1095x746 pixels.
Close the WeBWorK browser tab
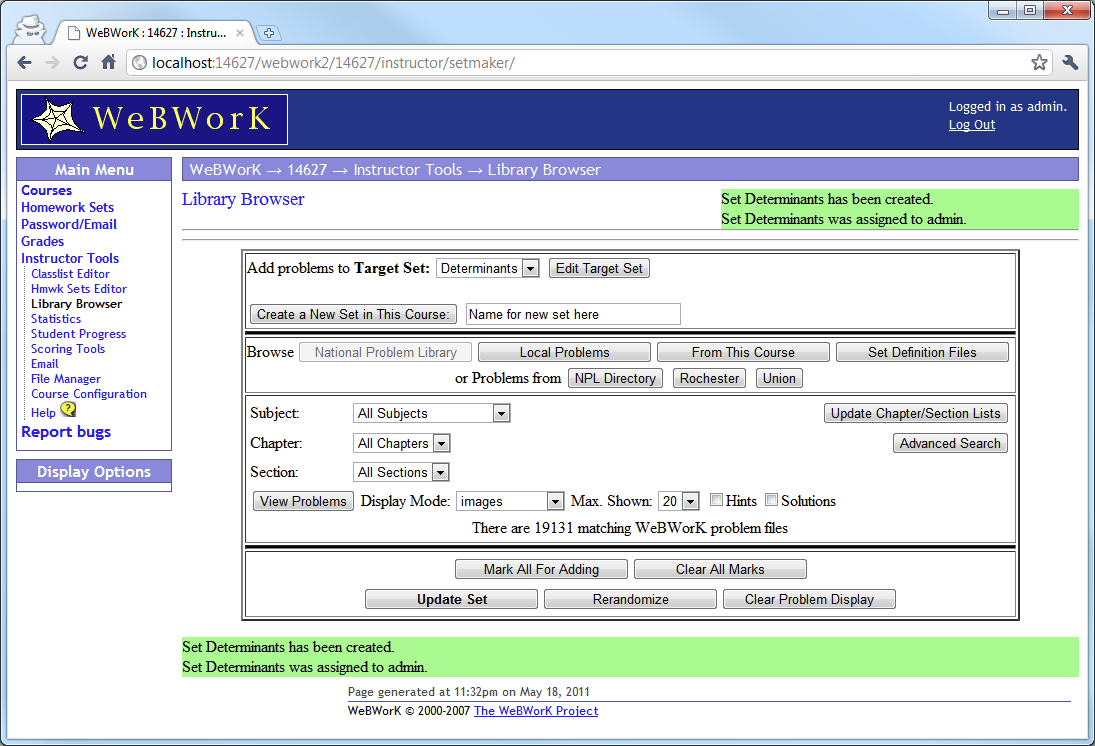[240, 33]
